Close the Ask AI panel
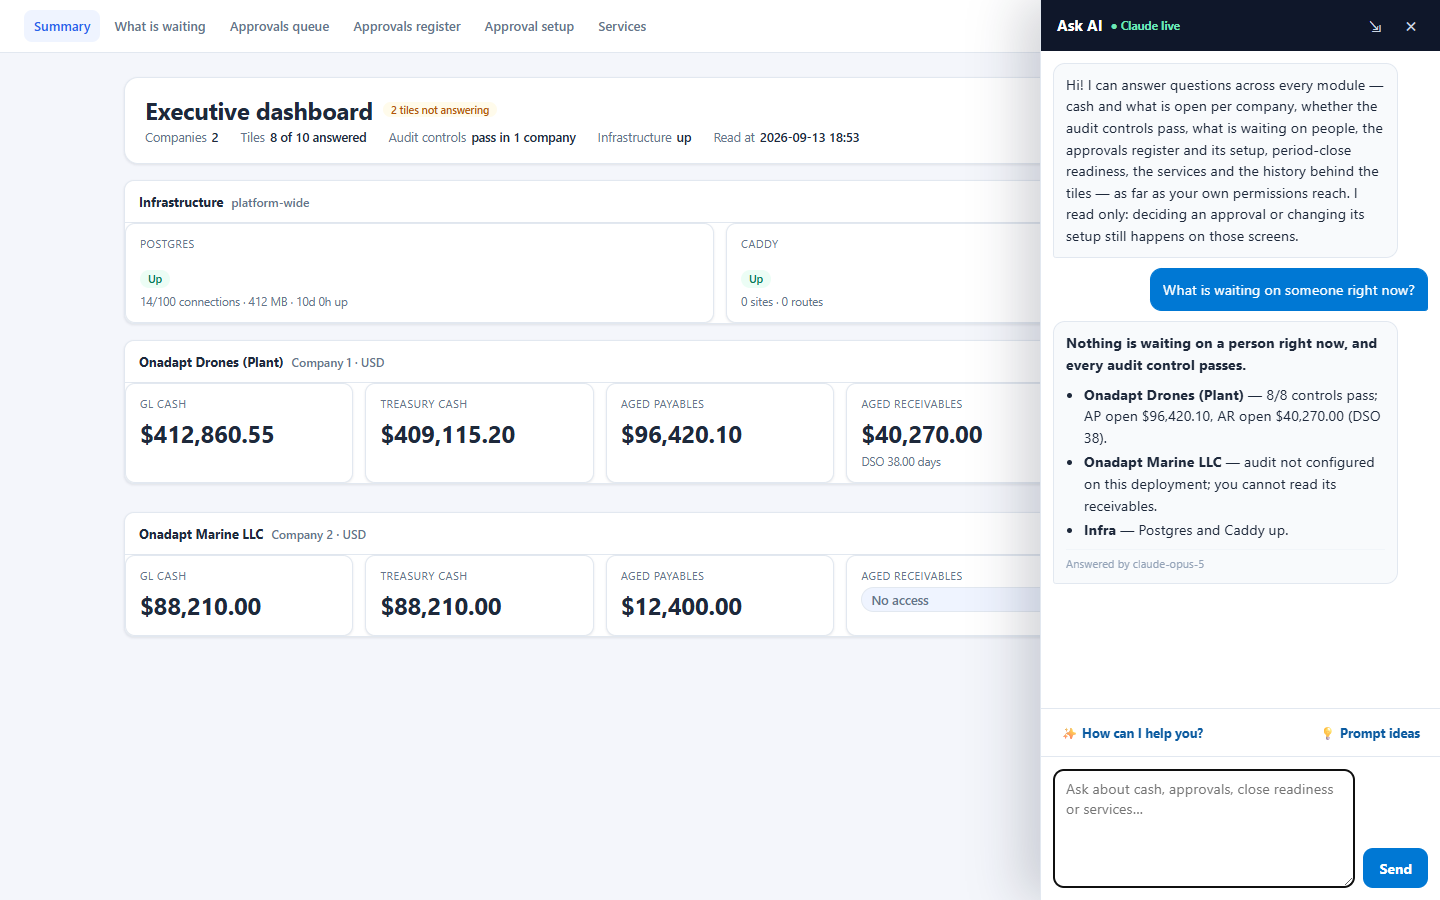 pyautogui.click(x=1411, y=27)
